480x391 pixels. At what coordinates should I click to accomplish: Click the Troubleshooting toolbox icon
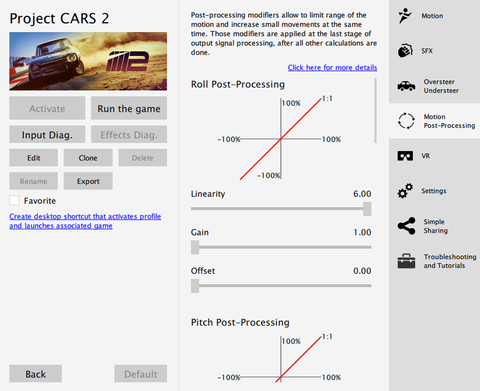[406, 261]
